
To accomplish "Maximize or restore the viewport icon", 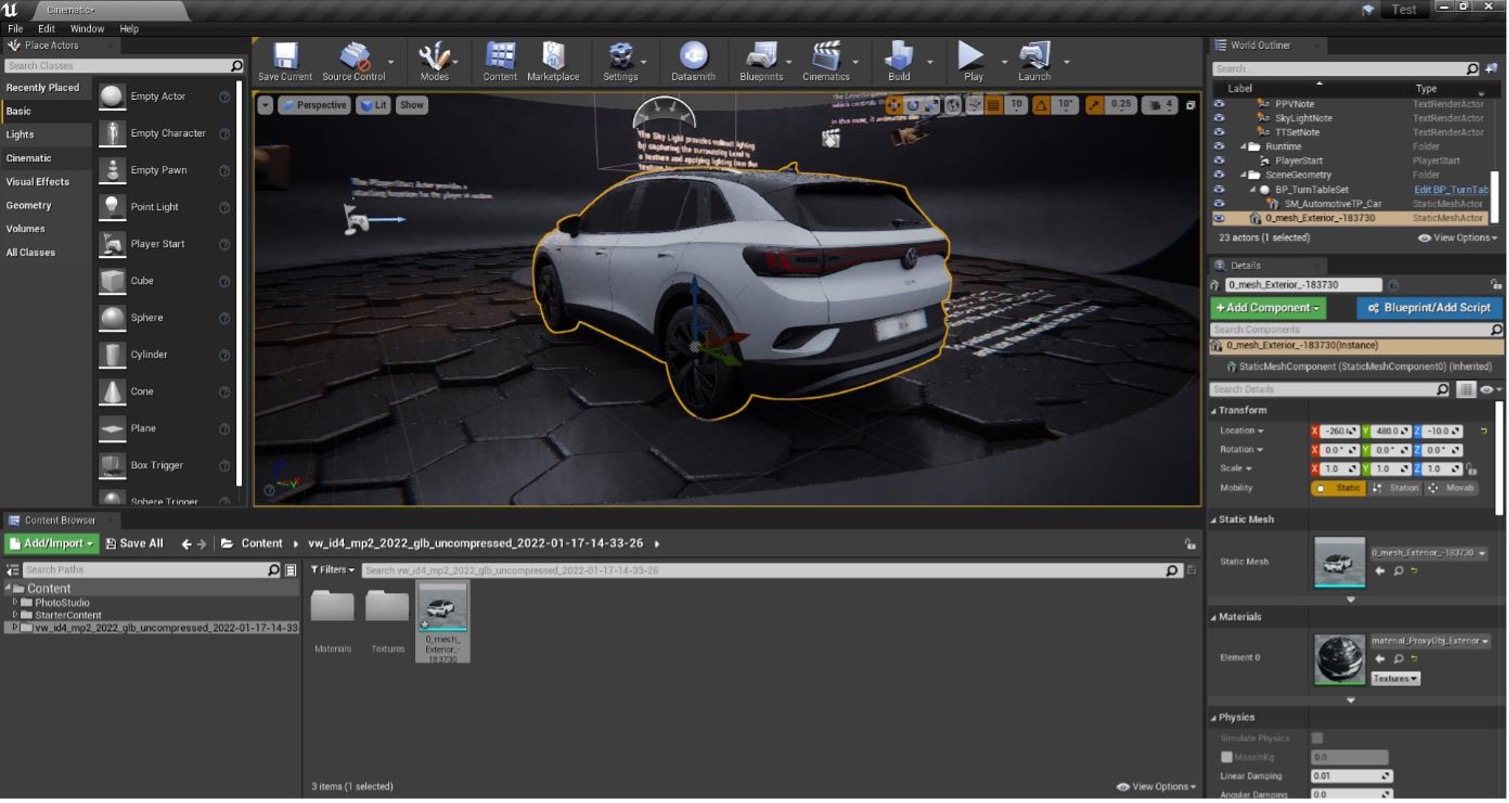I will click(x=1191, y=105).
